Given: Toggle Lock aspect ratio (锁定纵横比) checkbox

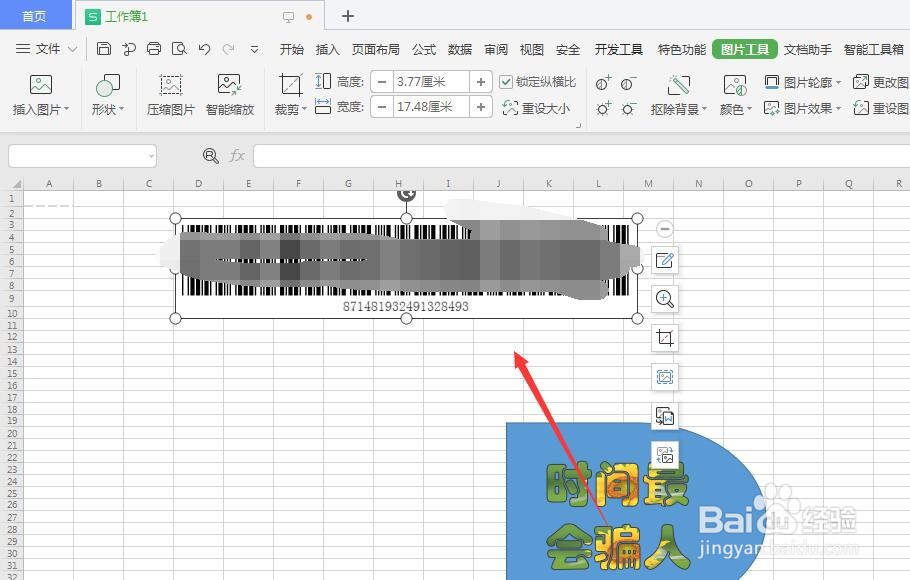Looking at the screenshot, I should tap(506, 82).
